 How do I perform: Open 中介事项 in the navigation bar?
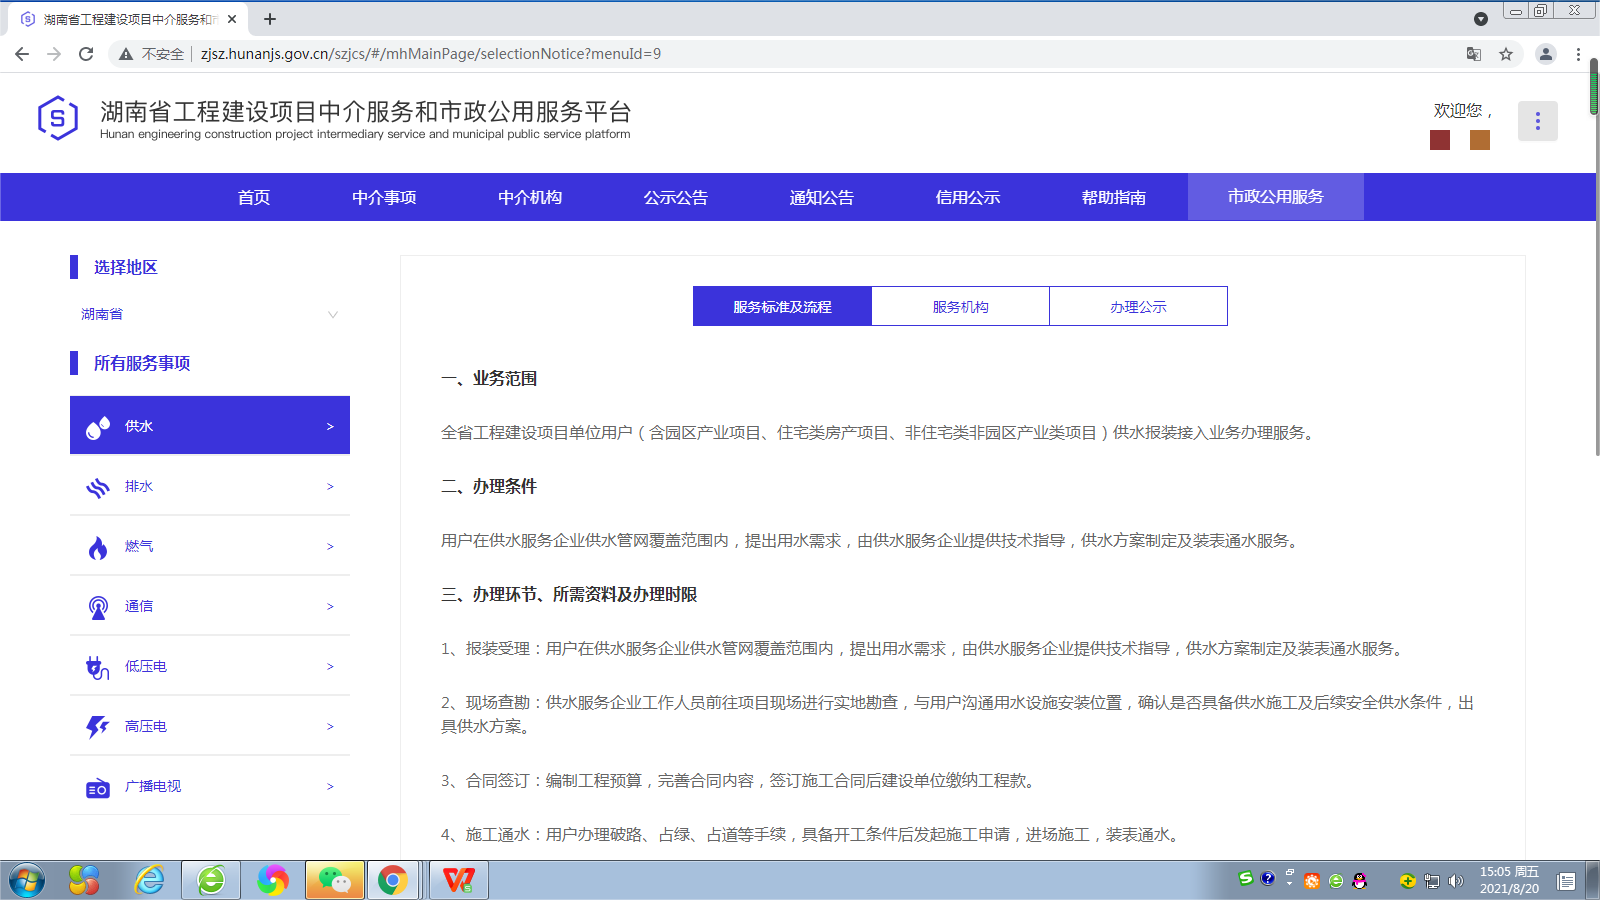384,197
